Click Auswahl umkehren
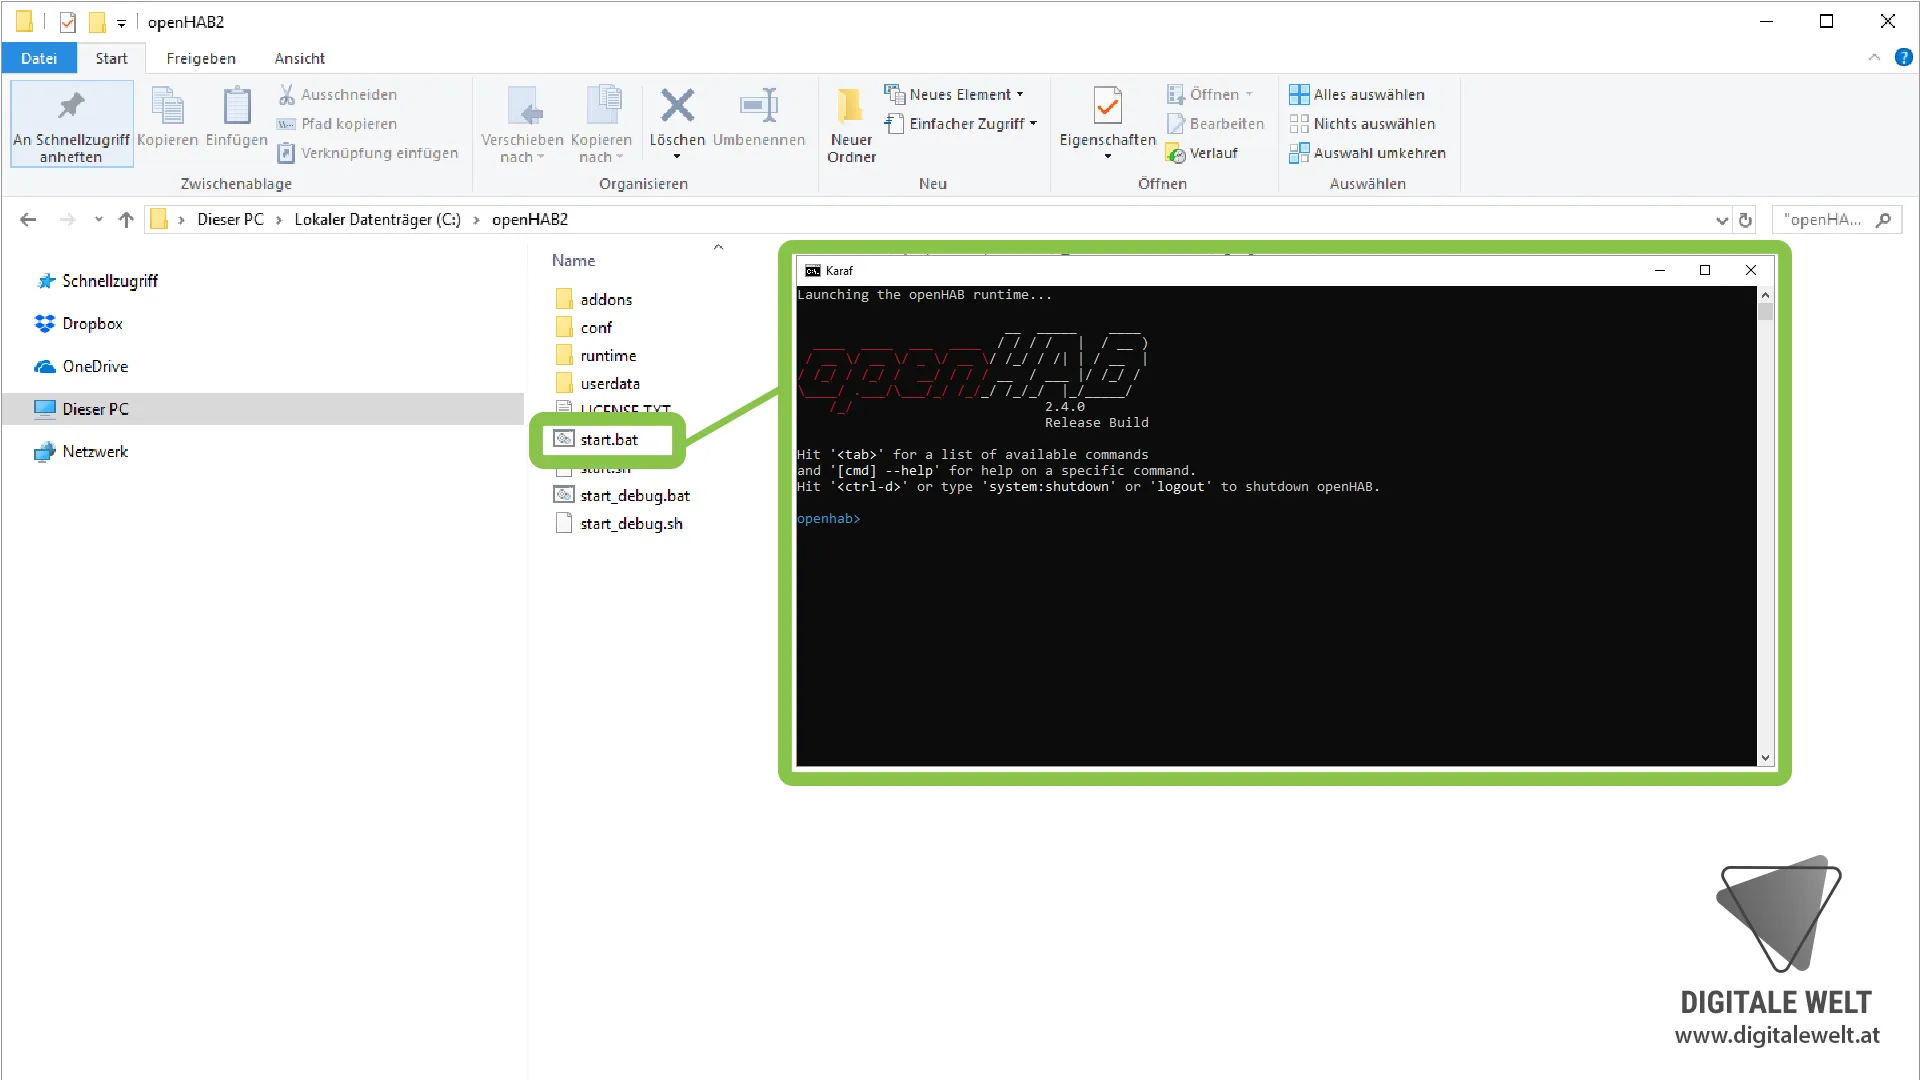 click(1367, 153)
